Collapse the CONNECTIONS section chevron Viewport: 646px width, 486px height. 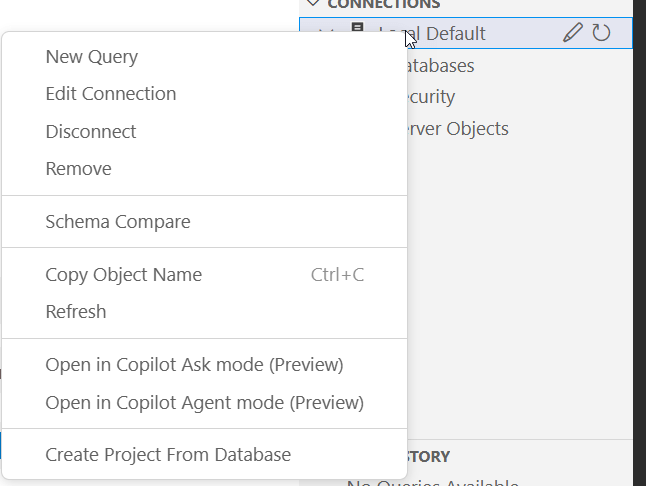313,4
